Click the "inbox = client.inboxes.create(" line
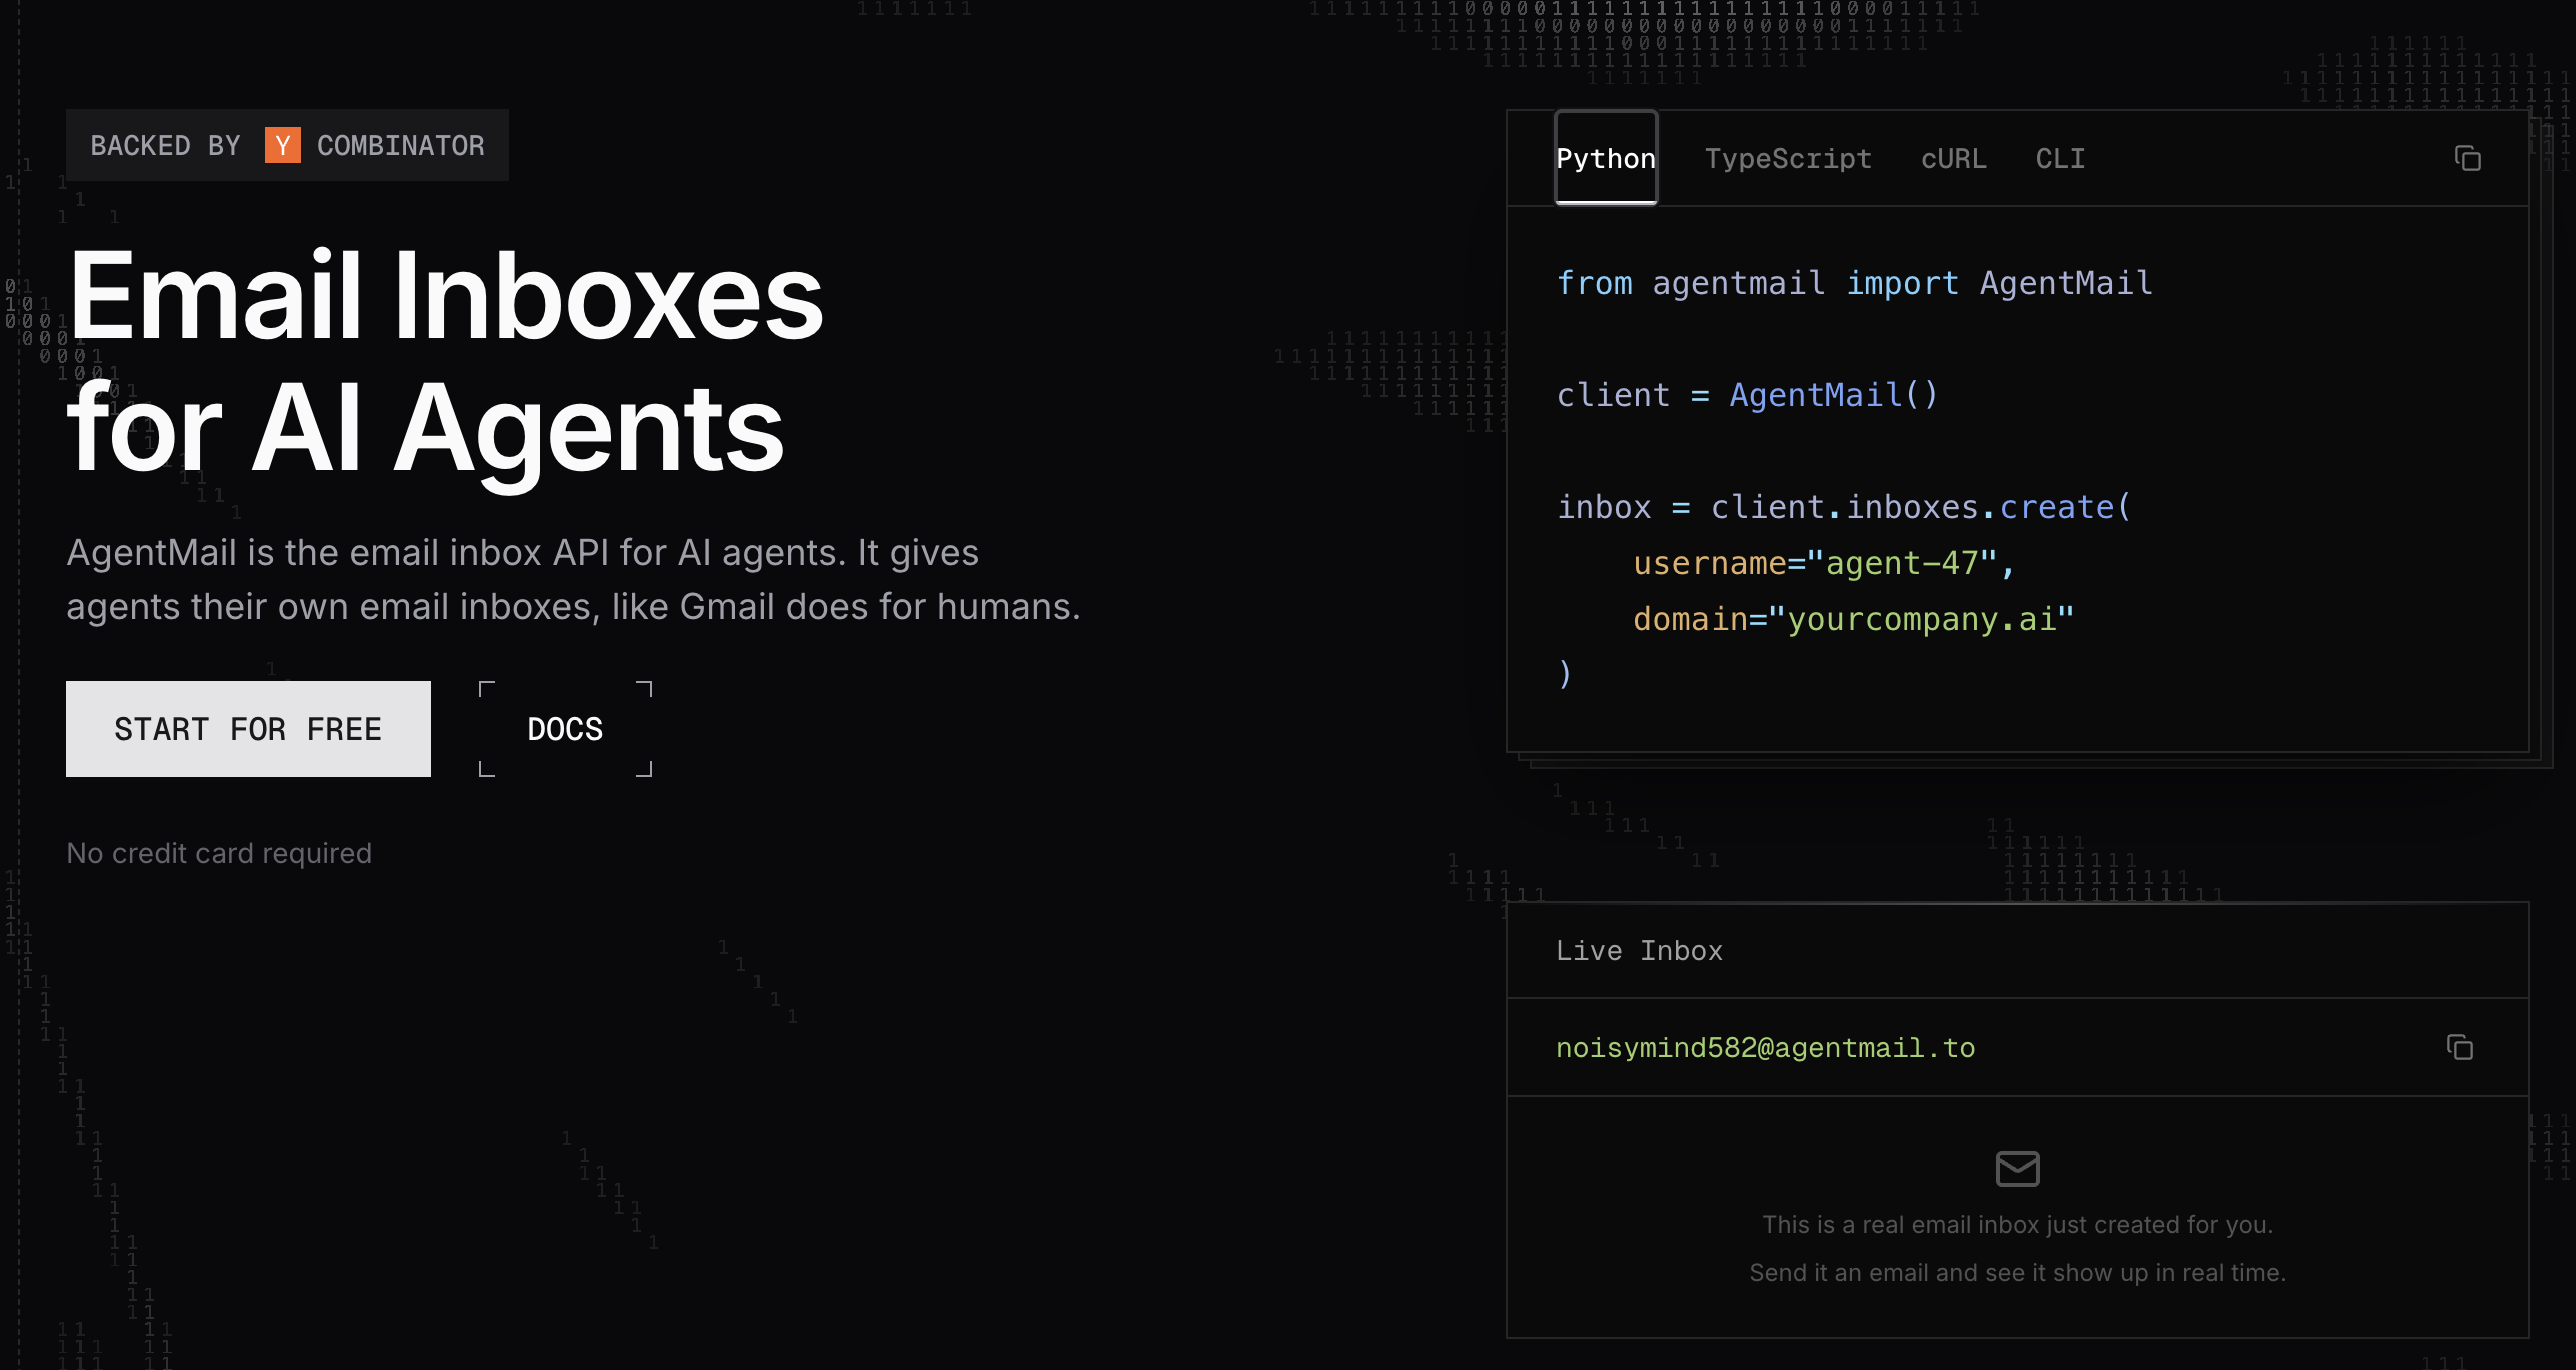The image size is (2576, 1370). [1845, 507]
